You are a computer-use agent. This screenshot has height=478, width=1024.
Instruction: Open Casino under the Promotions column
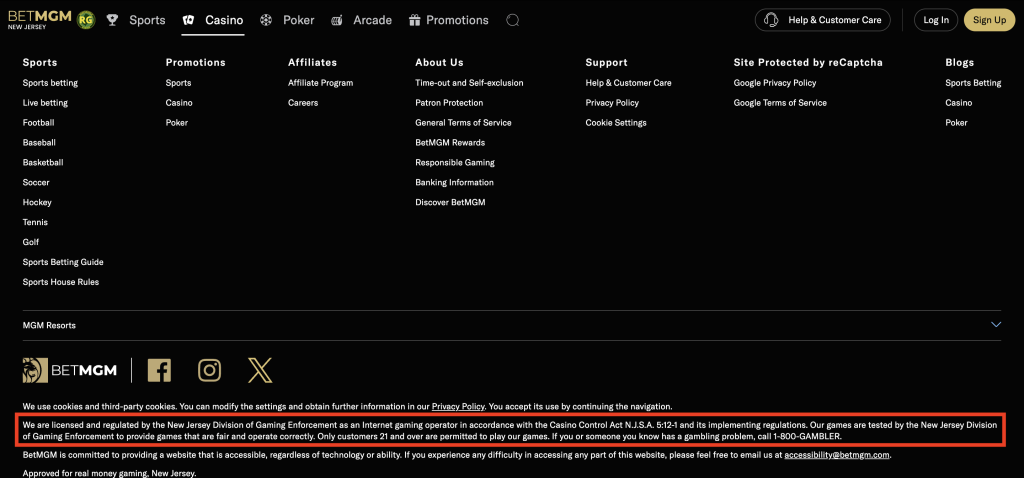[179, 103]
